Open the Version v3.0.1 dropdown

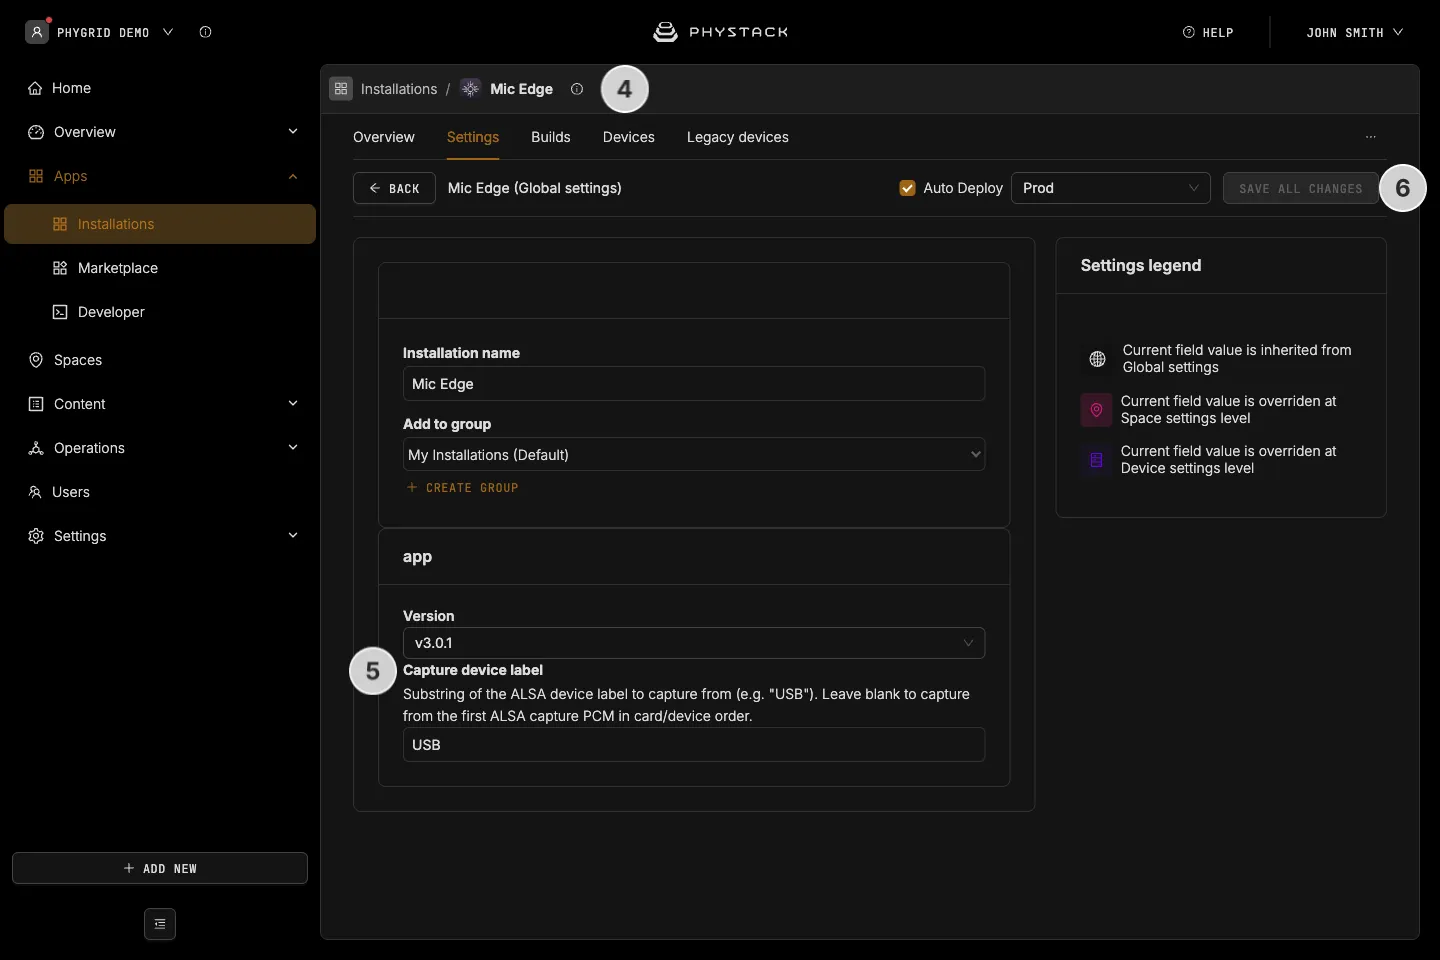pos(694,643)
